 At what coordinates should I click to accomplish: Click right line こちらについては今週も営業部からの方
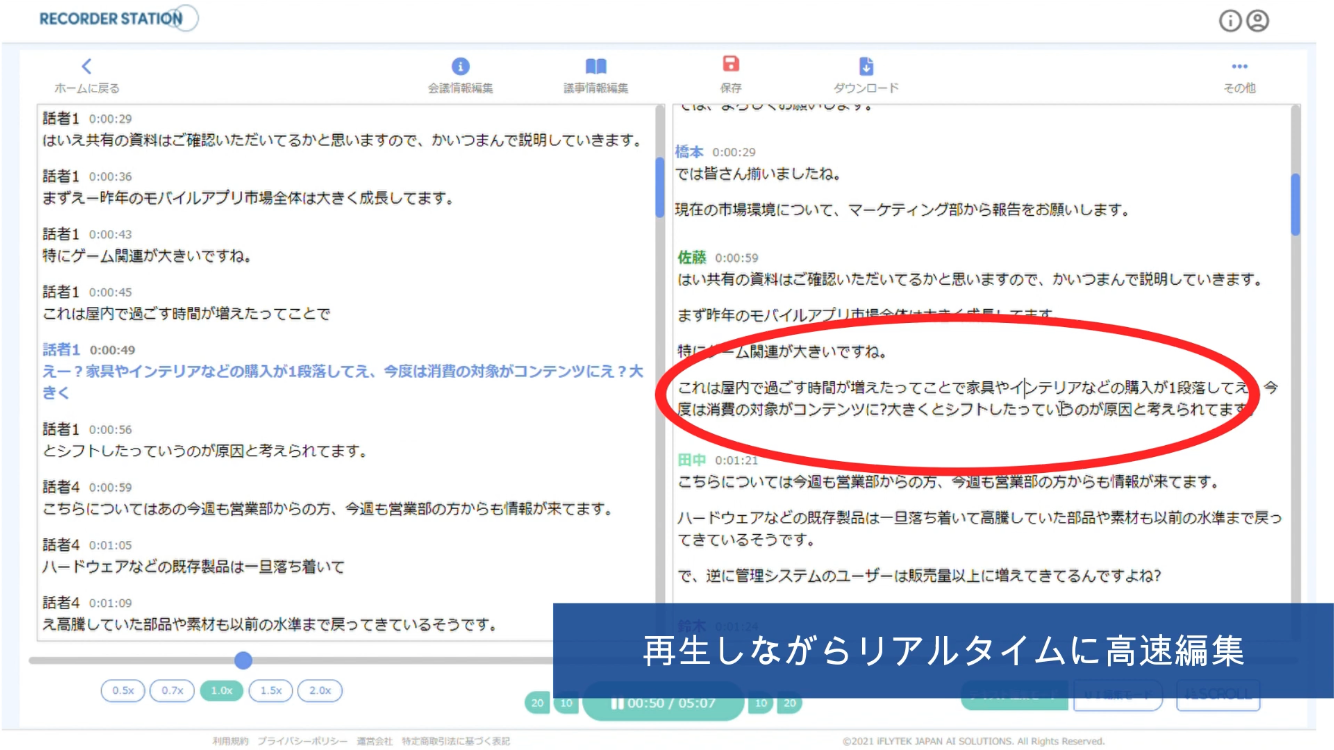click(x=948, y=482)
